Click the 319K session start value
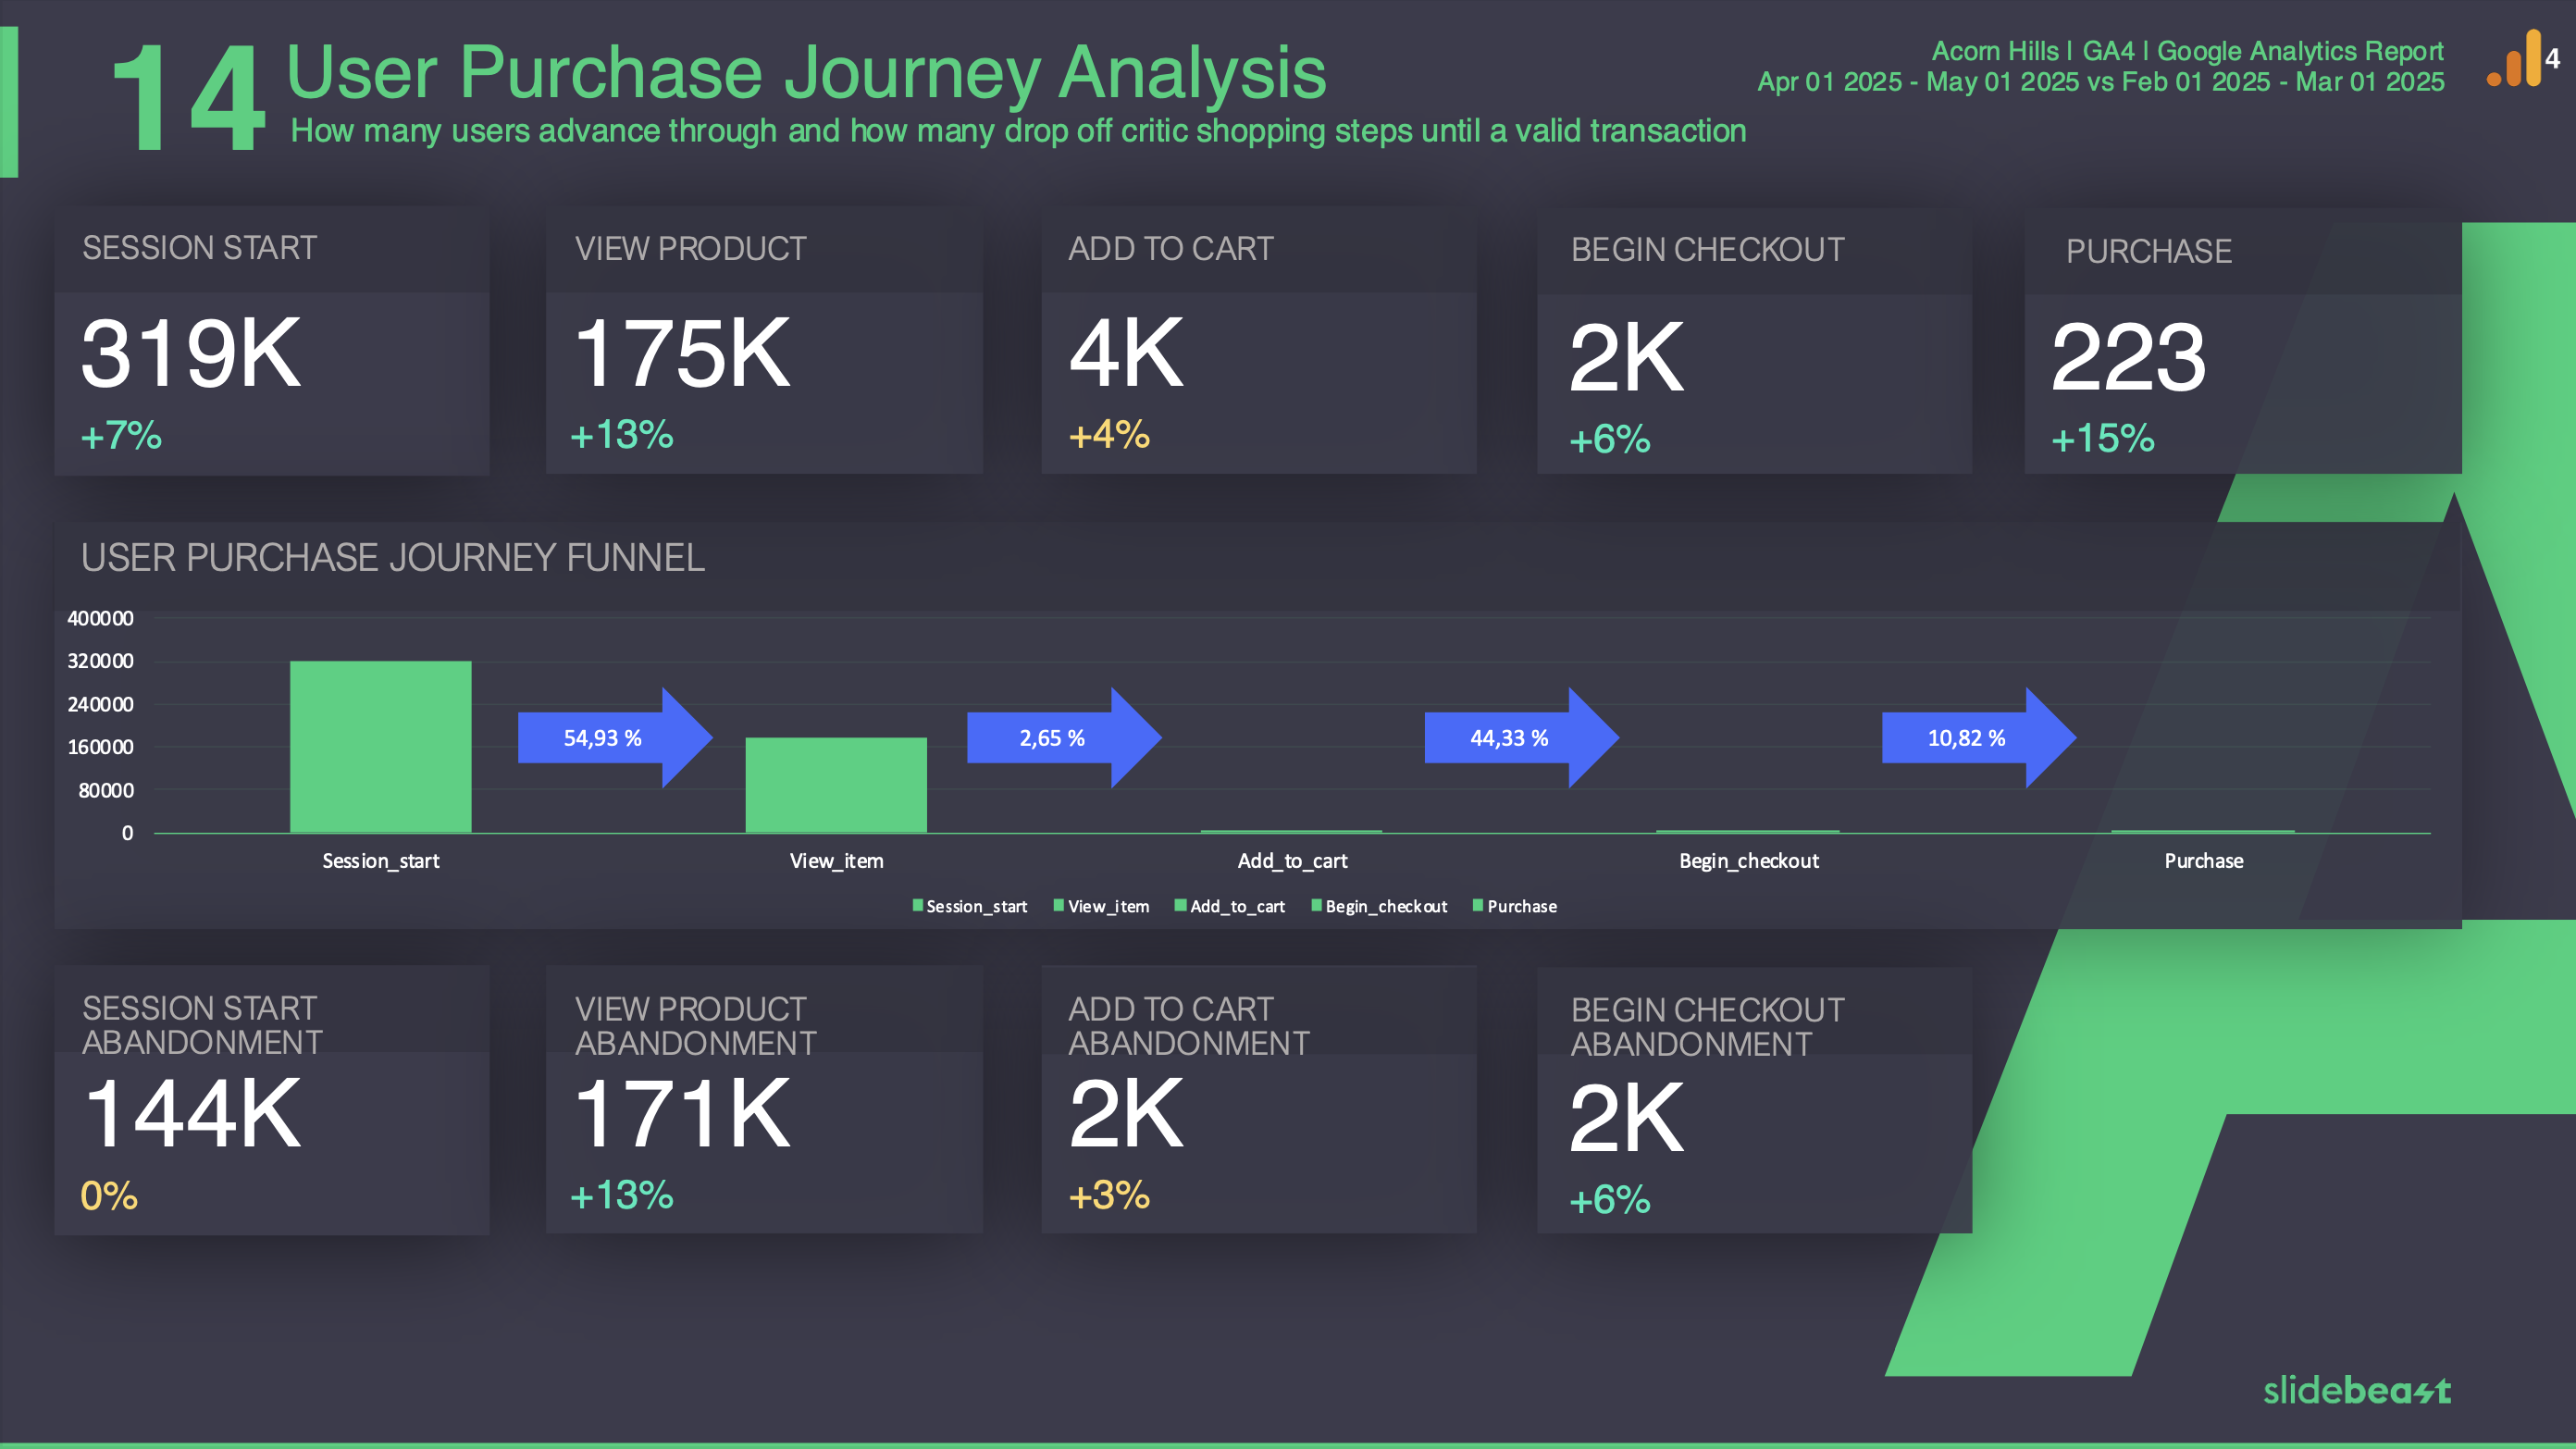The width and height of the screenshot is (2576, 1449). (x=191, y=353)
